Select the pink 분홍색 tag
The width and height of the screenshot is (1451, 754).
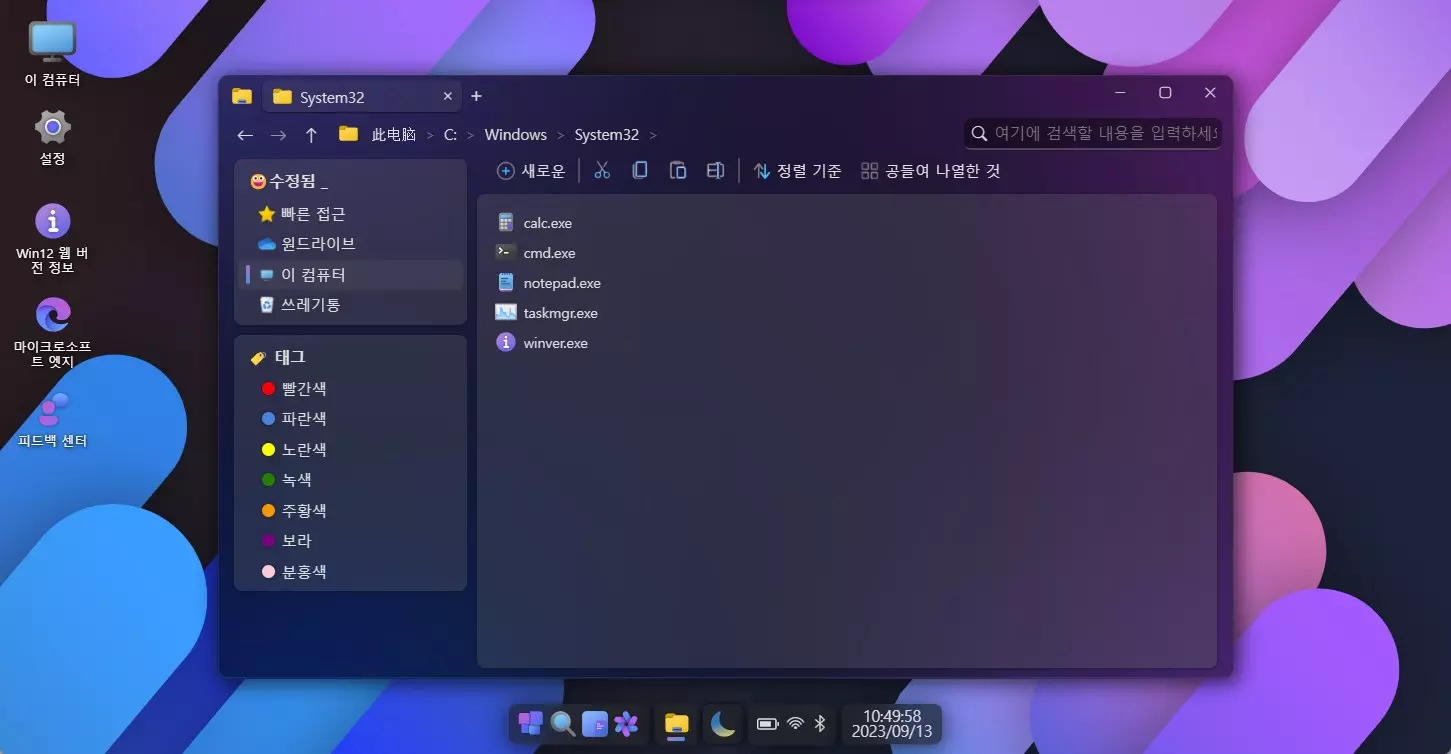[x=350, y=571]
